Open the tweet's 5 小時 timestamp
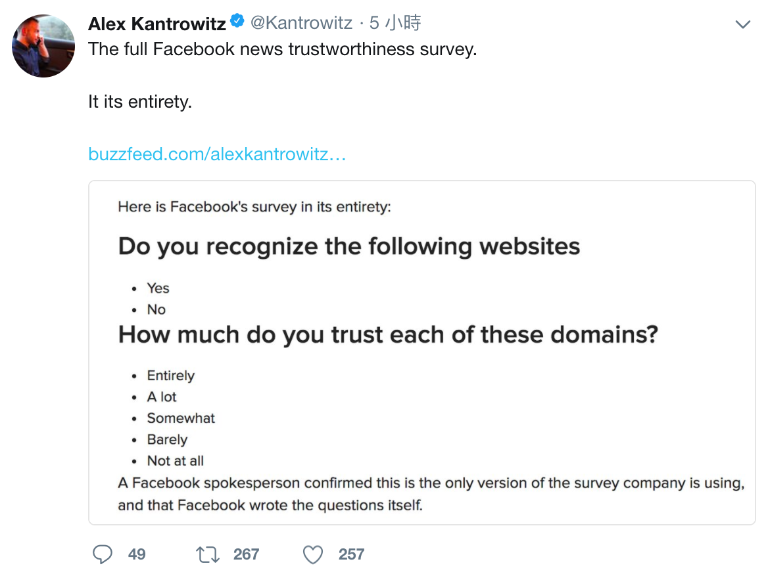The height and width of the screenshot is (574, 768). pos(395,23)
